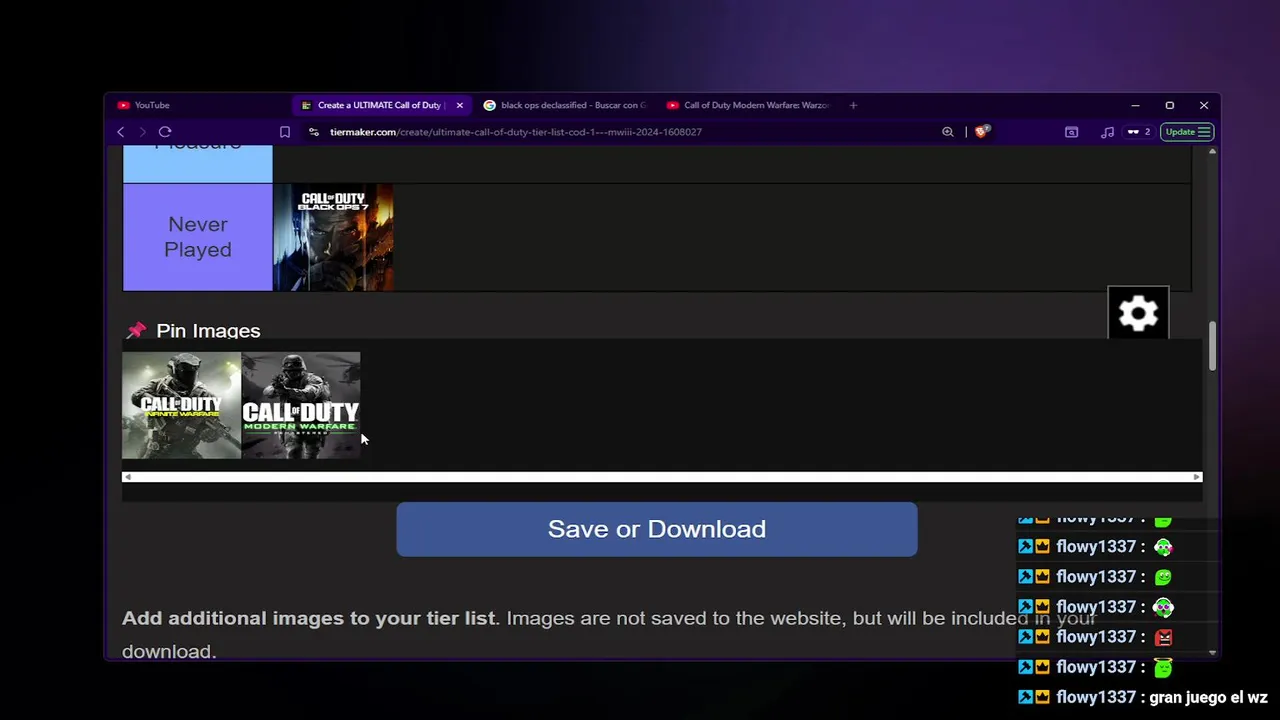This screenshot has width=1280, height=720.
Task: Click the red pushpin icon
Action: (136, 331)
